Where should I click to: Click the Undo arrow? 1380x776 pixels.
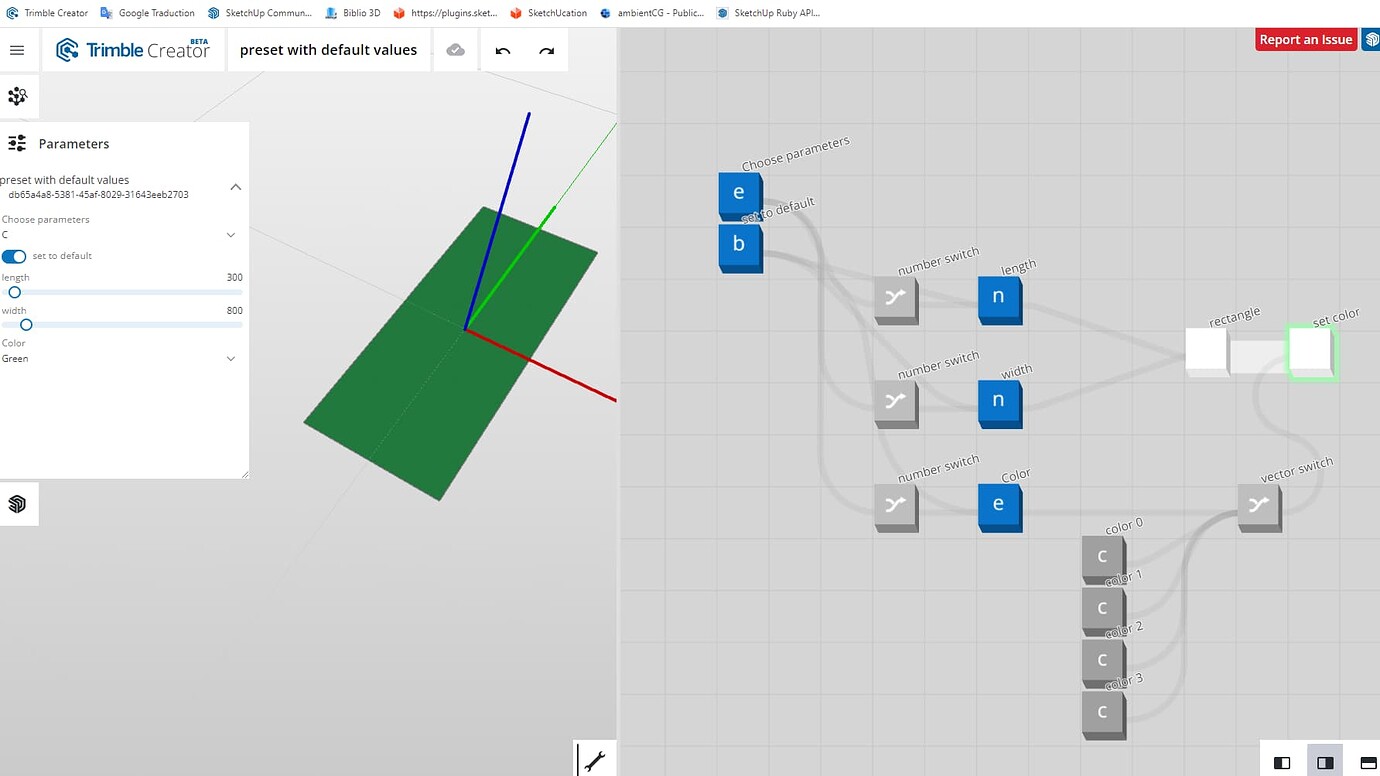coord(503,50)
